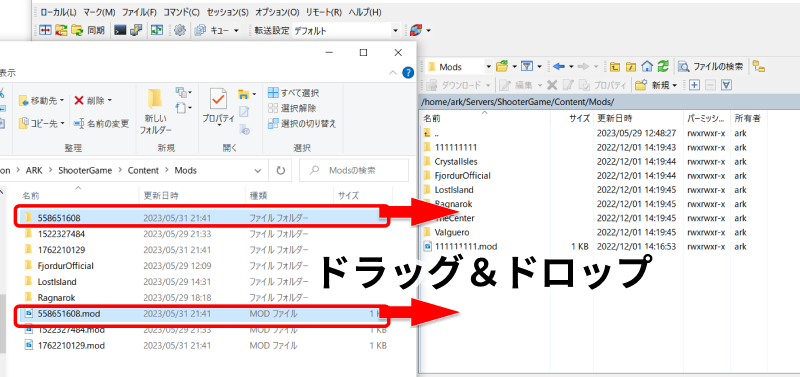Click 新しいフォルダー new folder in Explorer
The image size is (800, 377).
156,111
